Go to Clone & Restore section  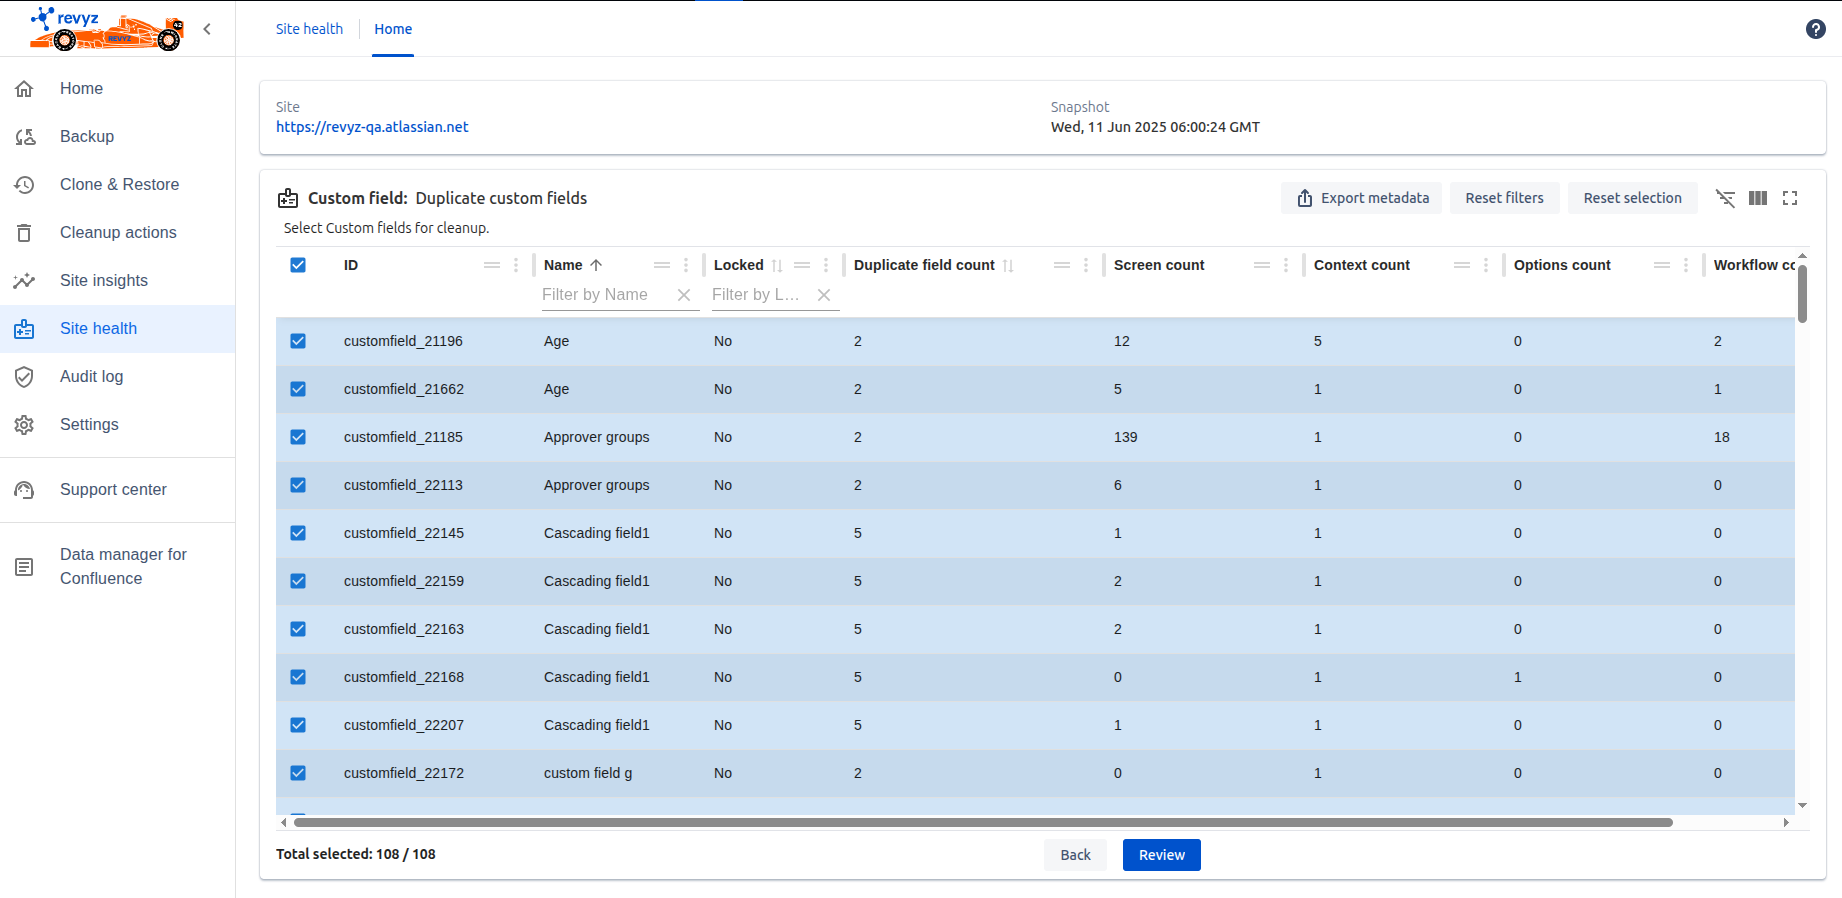[x=119, y=185]
